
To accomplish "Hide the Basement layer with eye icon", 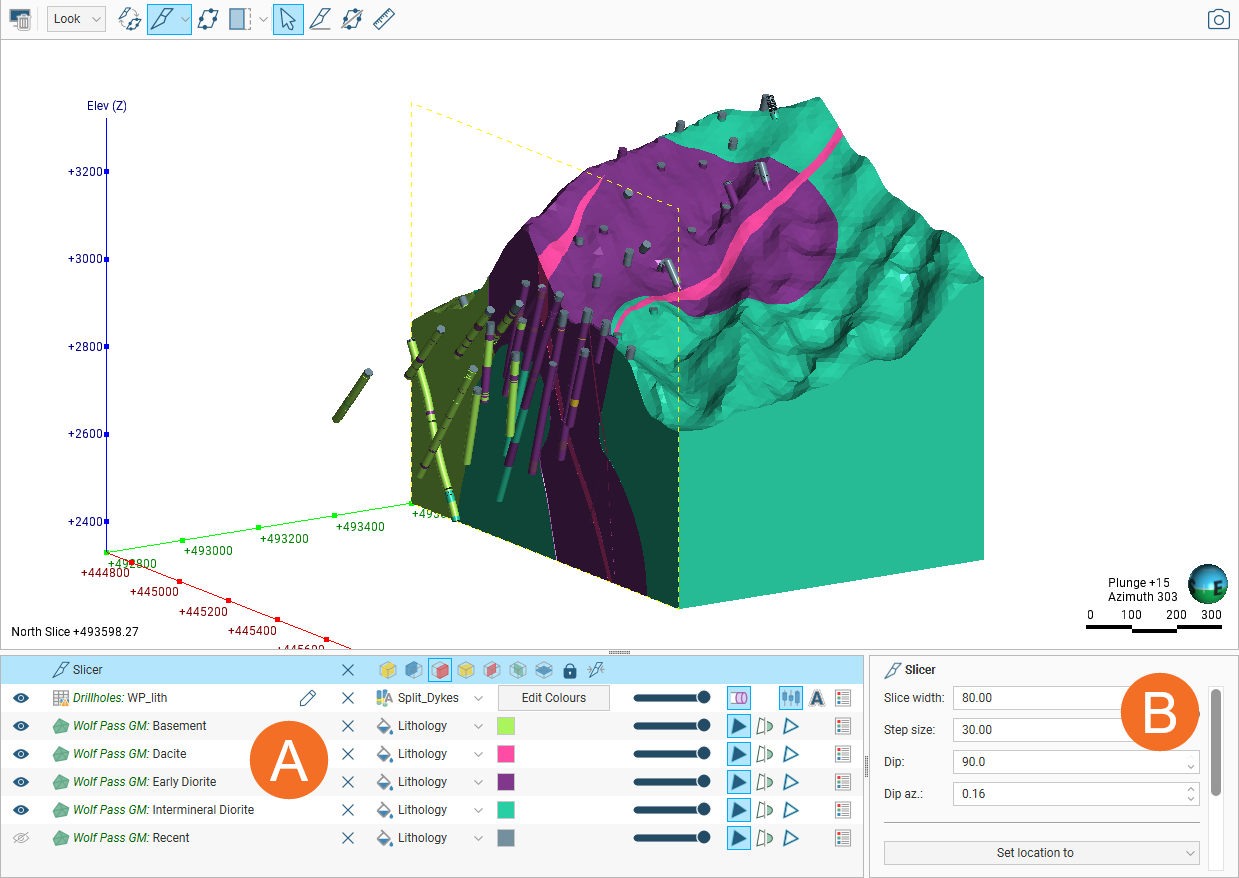I will coord(22,726).
